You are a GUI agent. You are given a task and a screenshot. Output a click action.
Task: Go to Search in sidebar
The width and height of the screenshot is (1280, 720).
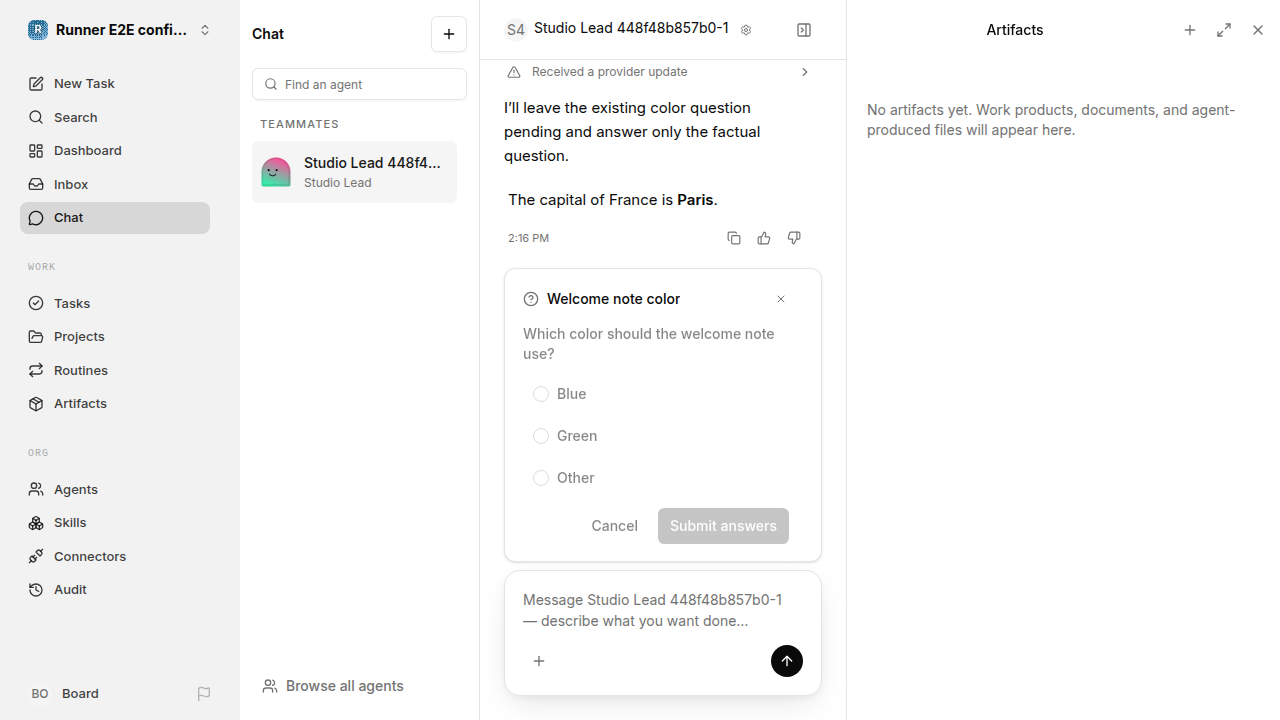[x=115, y=117]
